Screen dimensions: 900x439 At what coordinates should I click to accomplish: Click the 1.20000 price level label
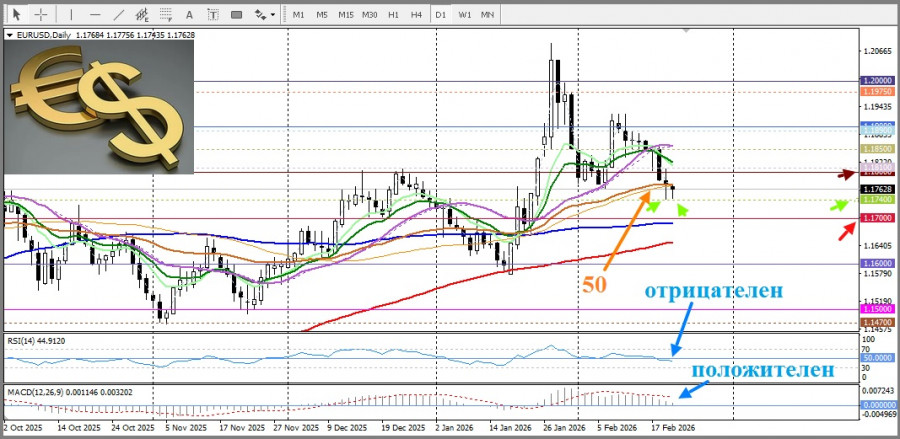pos(876,81)
